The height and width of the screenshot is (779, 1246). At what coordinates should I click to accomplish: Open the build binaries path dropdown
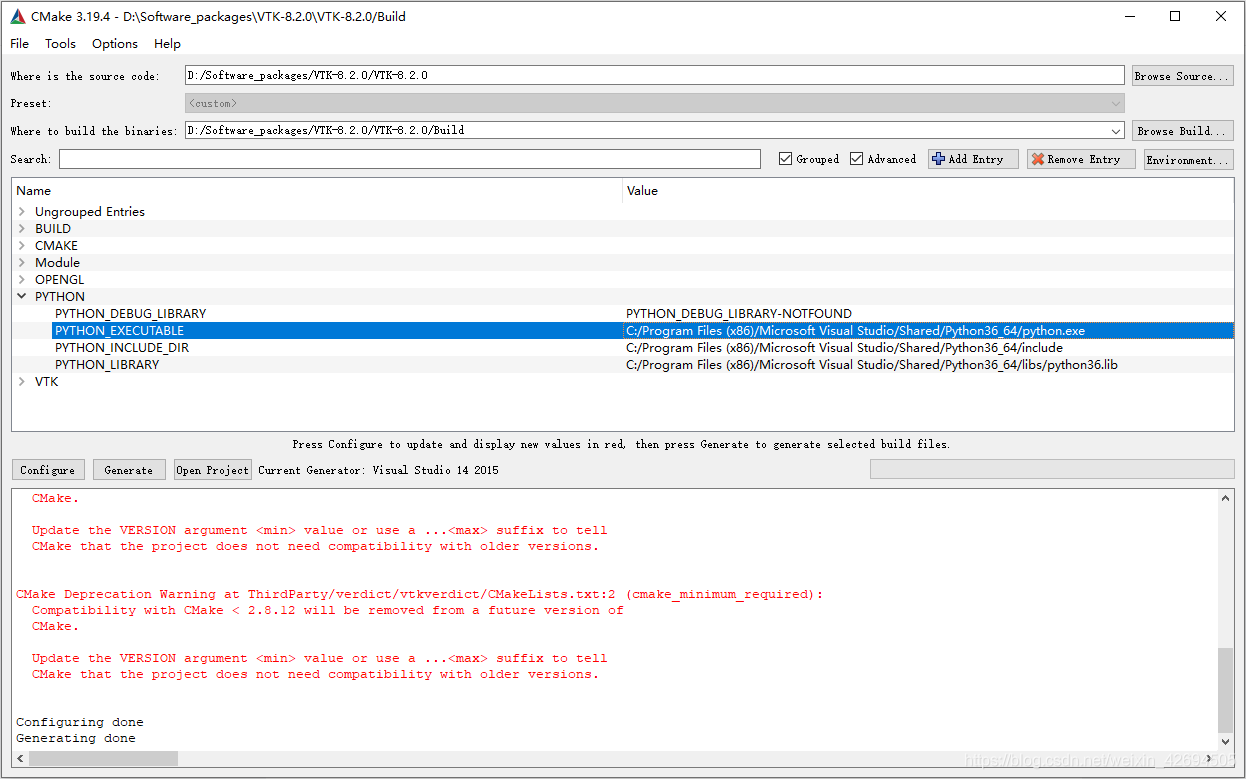point(1116,131)
